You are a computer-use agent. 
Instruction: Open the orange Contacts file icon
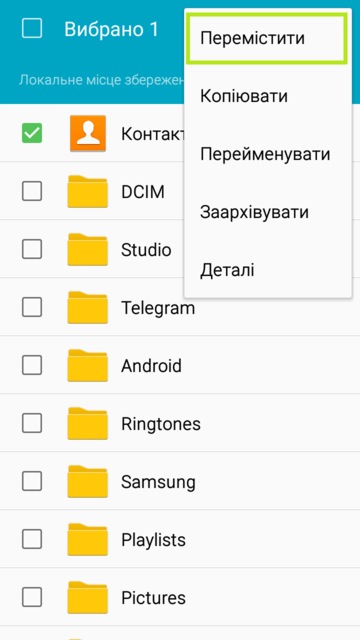[88, 133]
